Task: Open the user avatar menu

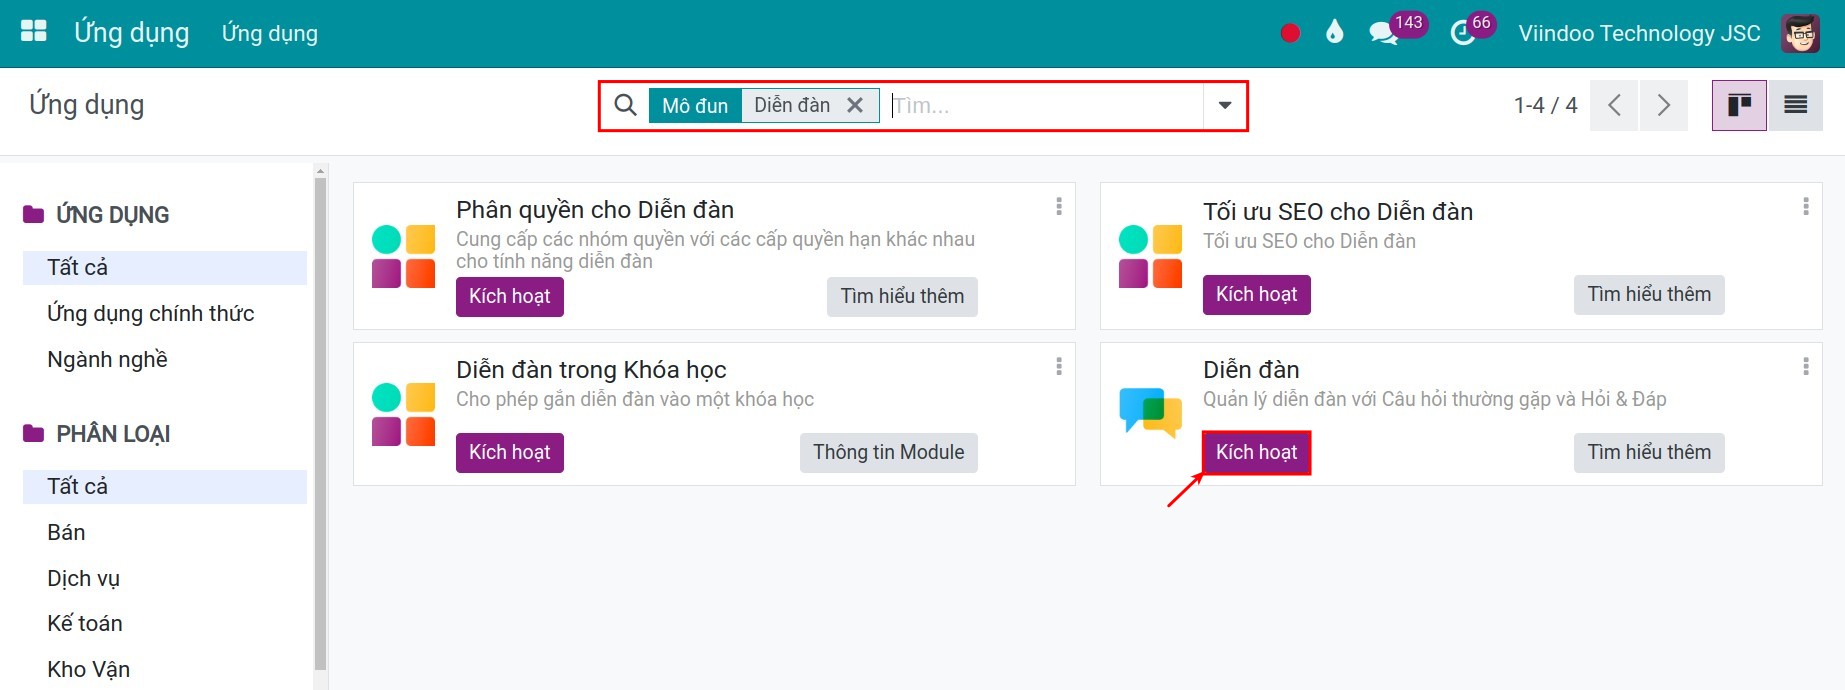Action: tap(1801, 33)
